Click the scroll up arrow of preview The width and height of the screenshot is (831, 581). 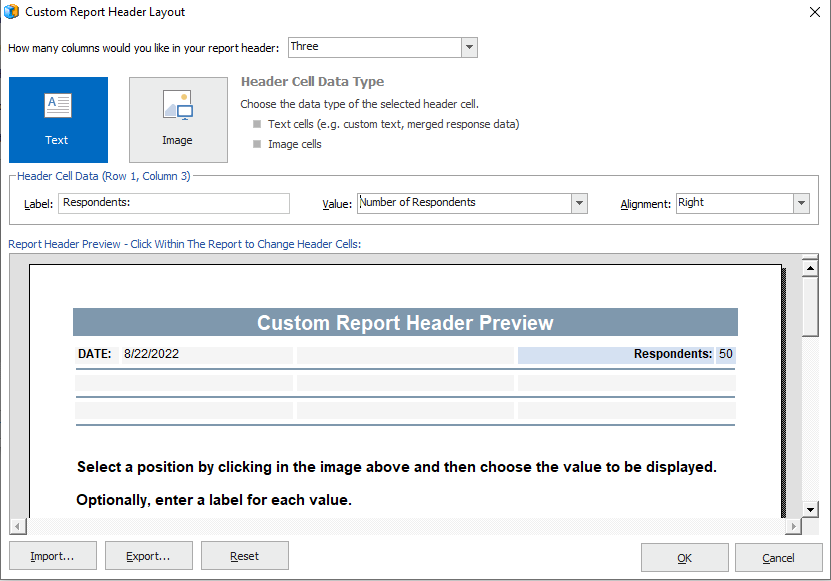tap(810, 268)
